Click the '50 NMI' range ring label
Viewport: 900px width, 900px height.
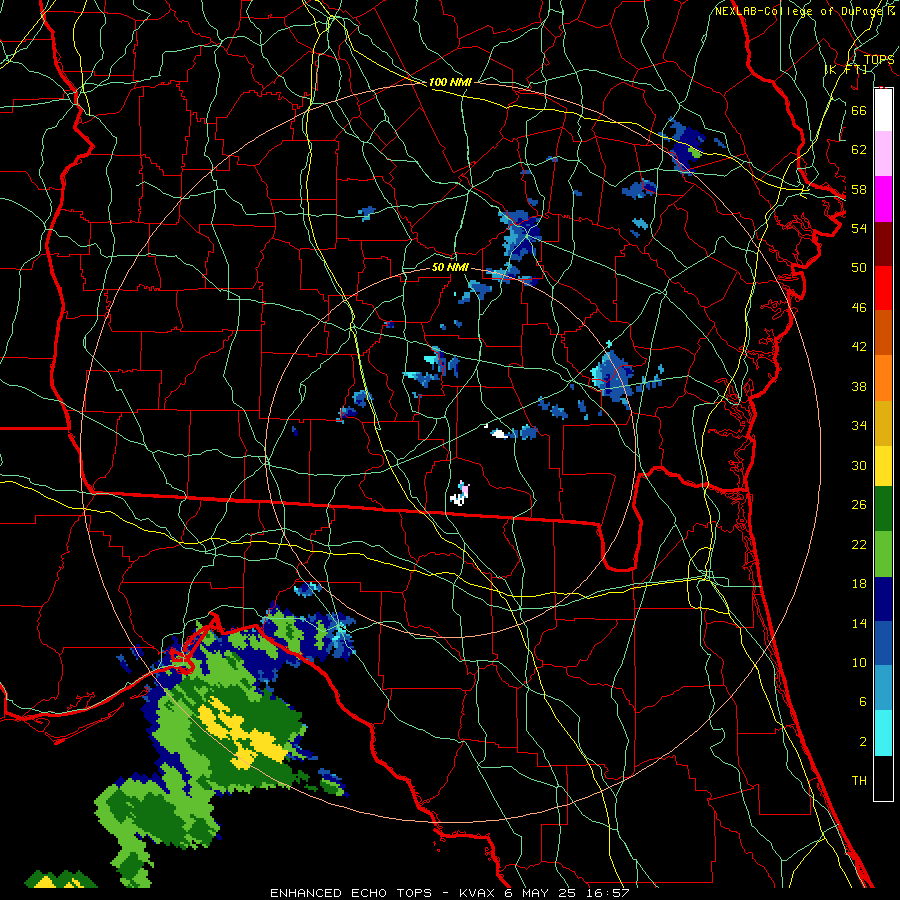(450, 267)
